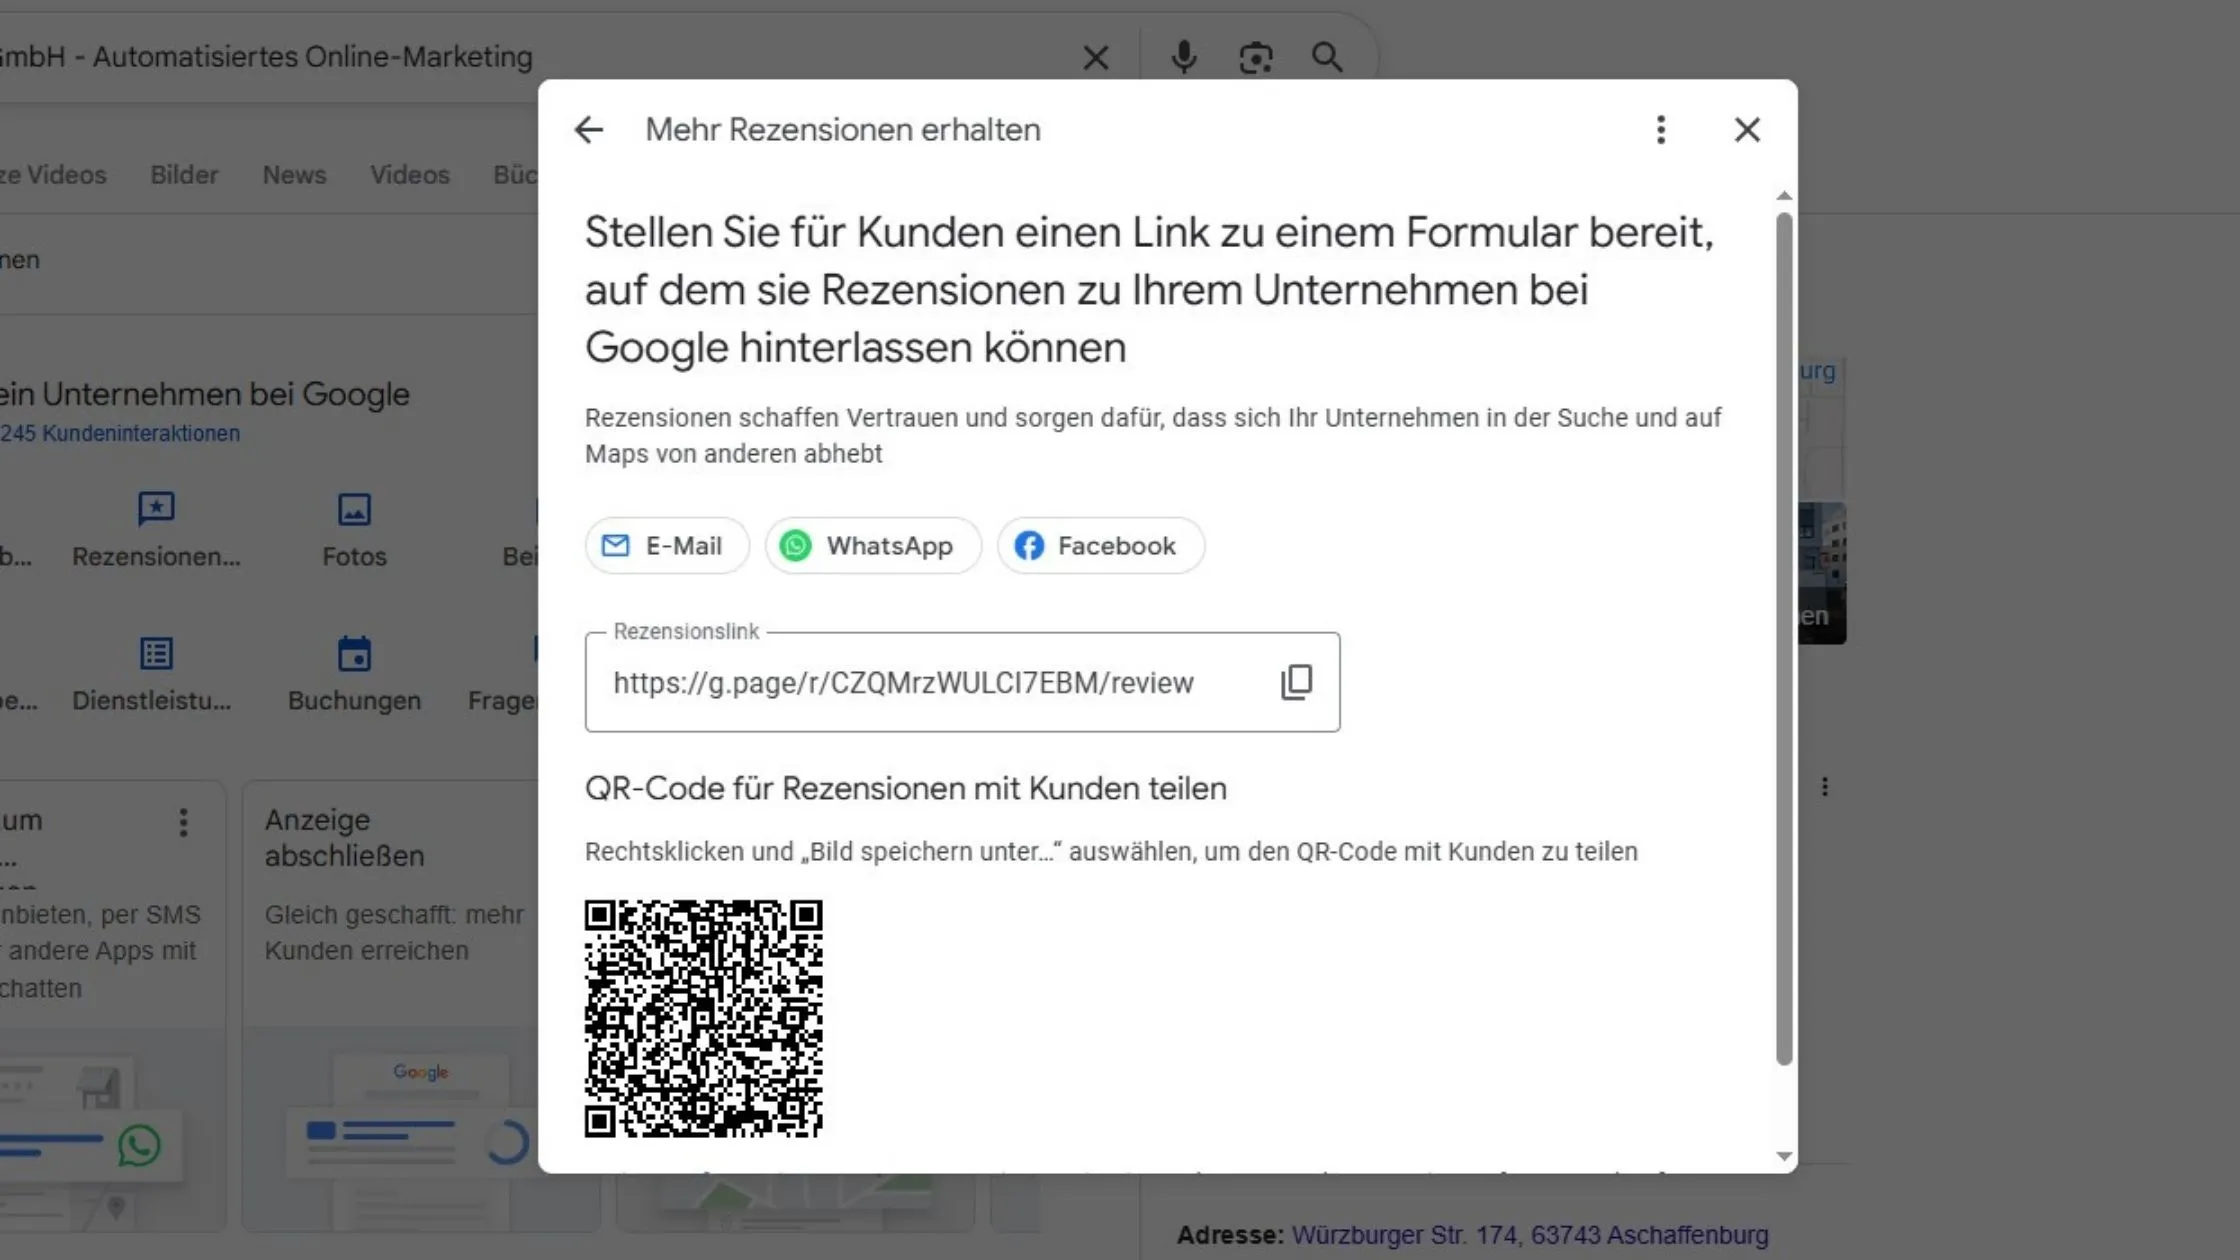Copy the Rezensionslink with the copy icon
This screenshot has width=2240, height=1260.
point(1296,681)
